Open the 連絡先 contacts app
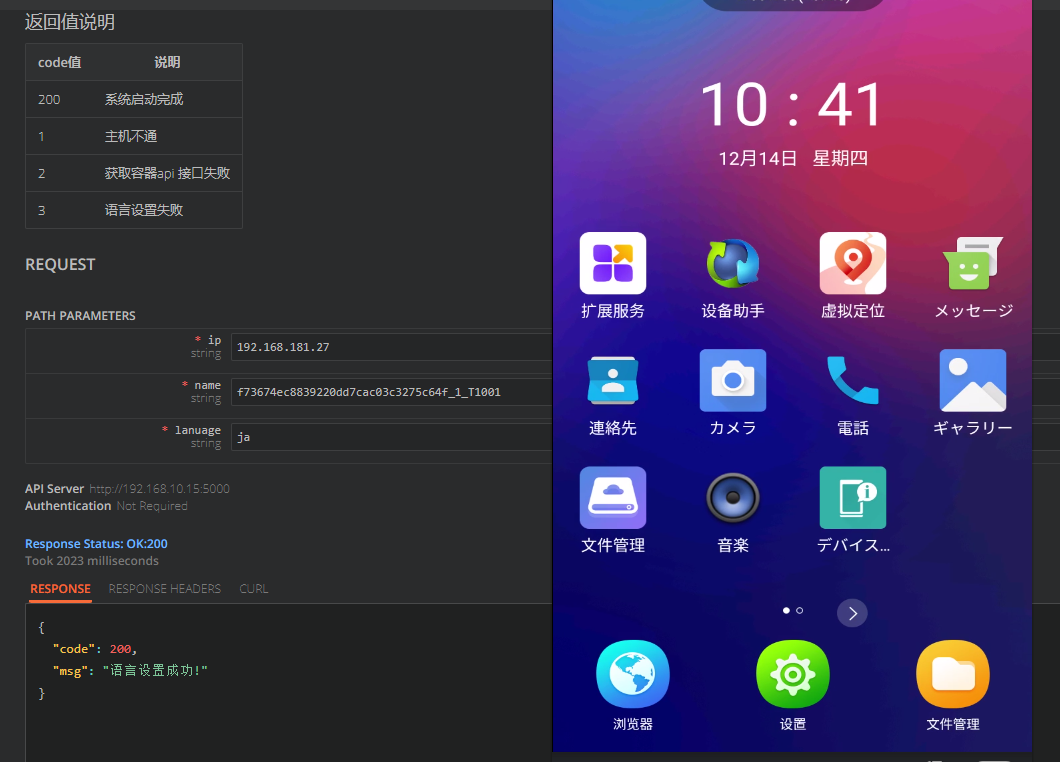This screenshot has width=1060, height=762. (612, 380)
